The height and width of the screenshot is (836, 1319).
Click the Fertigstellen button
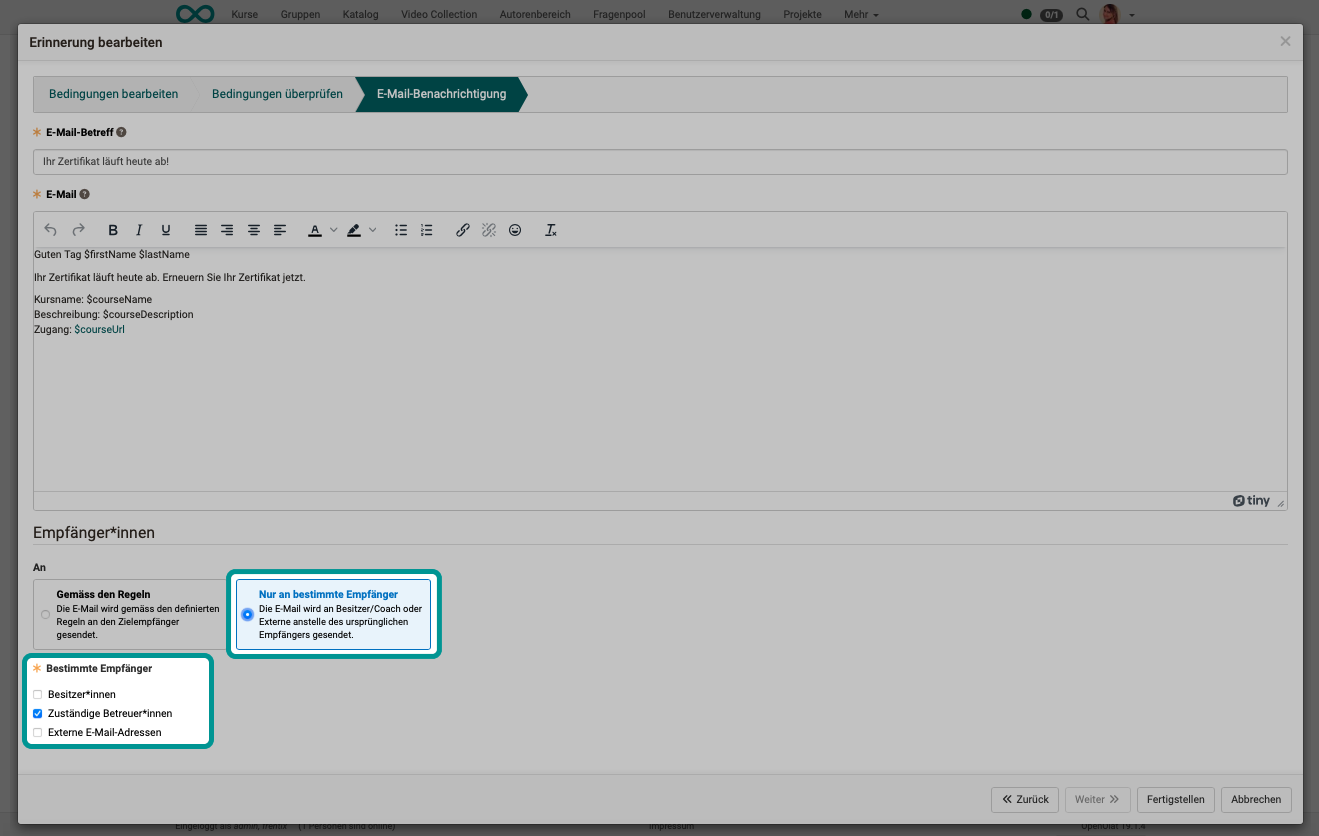pyautogui.click(x=1175, y=799)
